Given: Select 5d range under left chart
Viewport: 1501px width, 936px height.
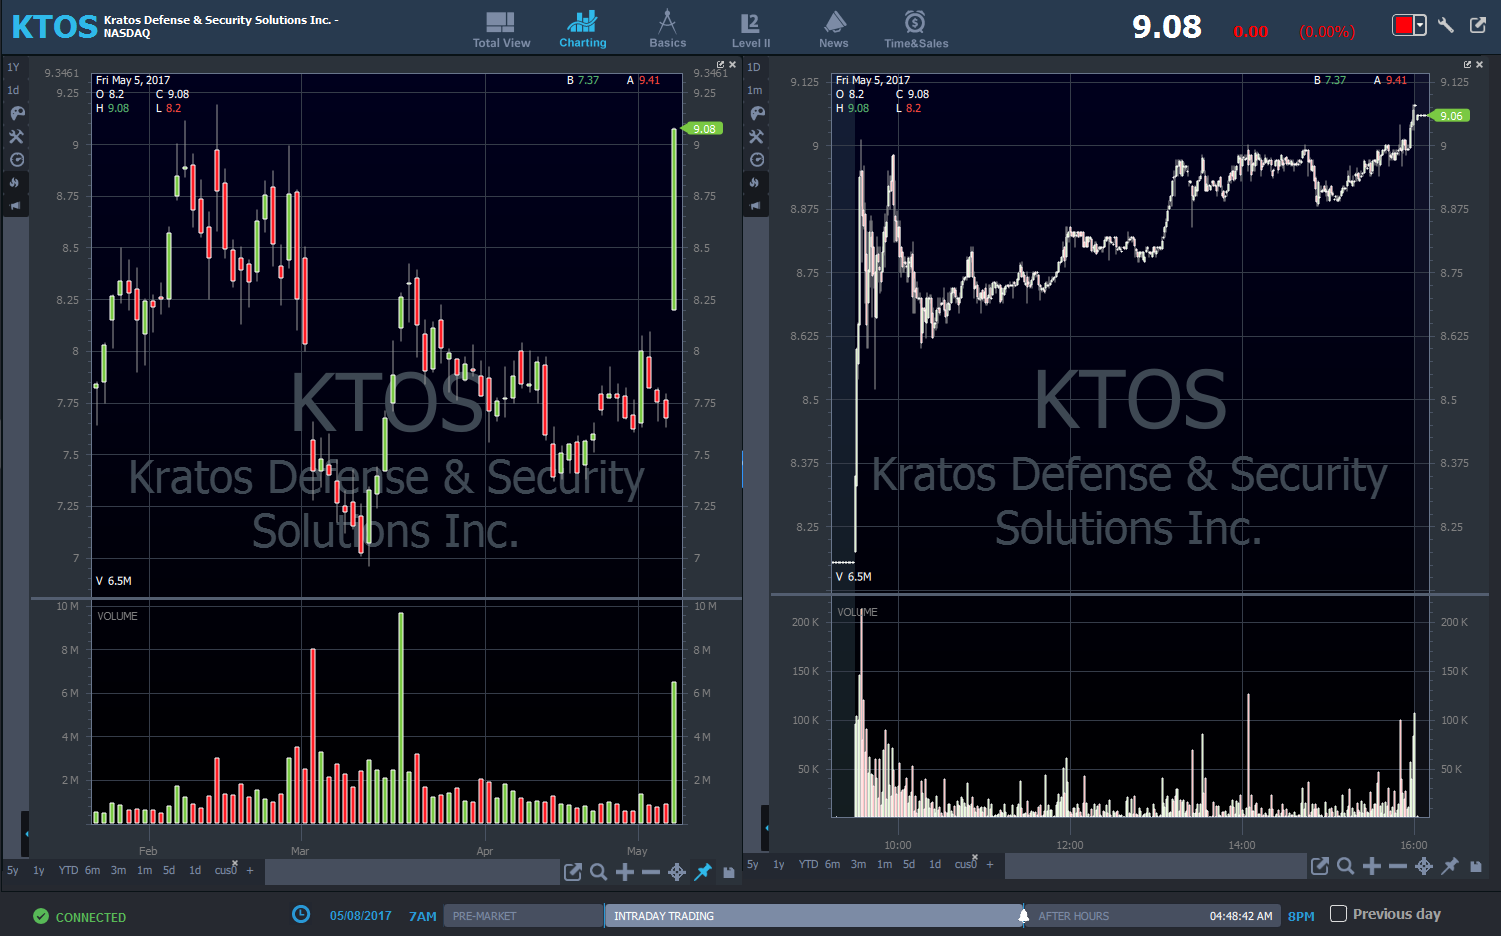Looking at the screenshot, I should (x=169, y=870).
